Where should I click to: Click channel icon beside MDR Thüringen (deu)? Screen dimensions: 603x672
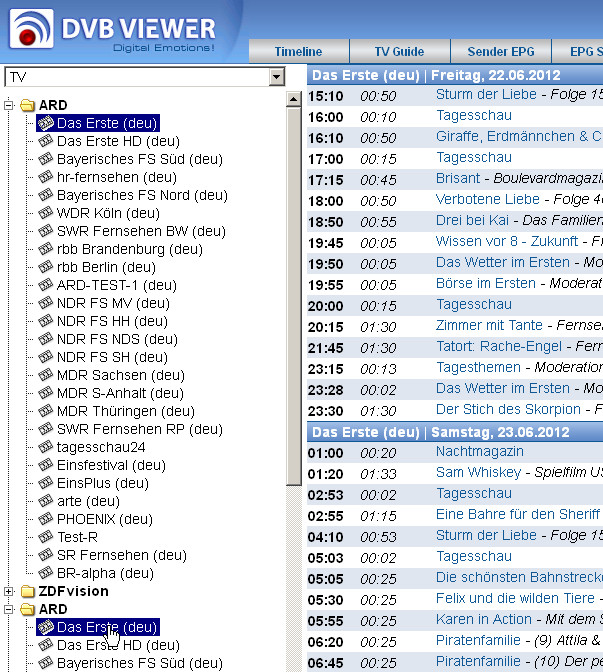click(45, 411)
